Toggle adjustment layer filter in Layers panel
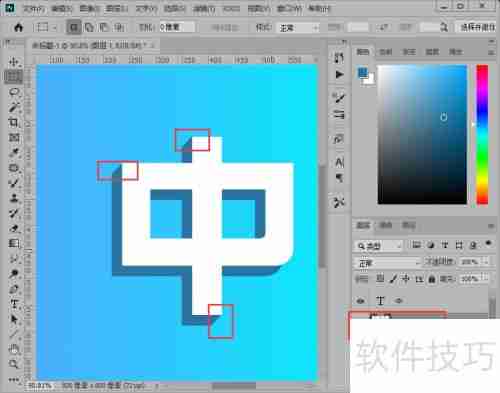This screenshot has width=500, height=393. click(x=431, y=245)
